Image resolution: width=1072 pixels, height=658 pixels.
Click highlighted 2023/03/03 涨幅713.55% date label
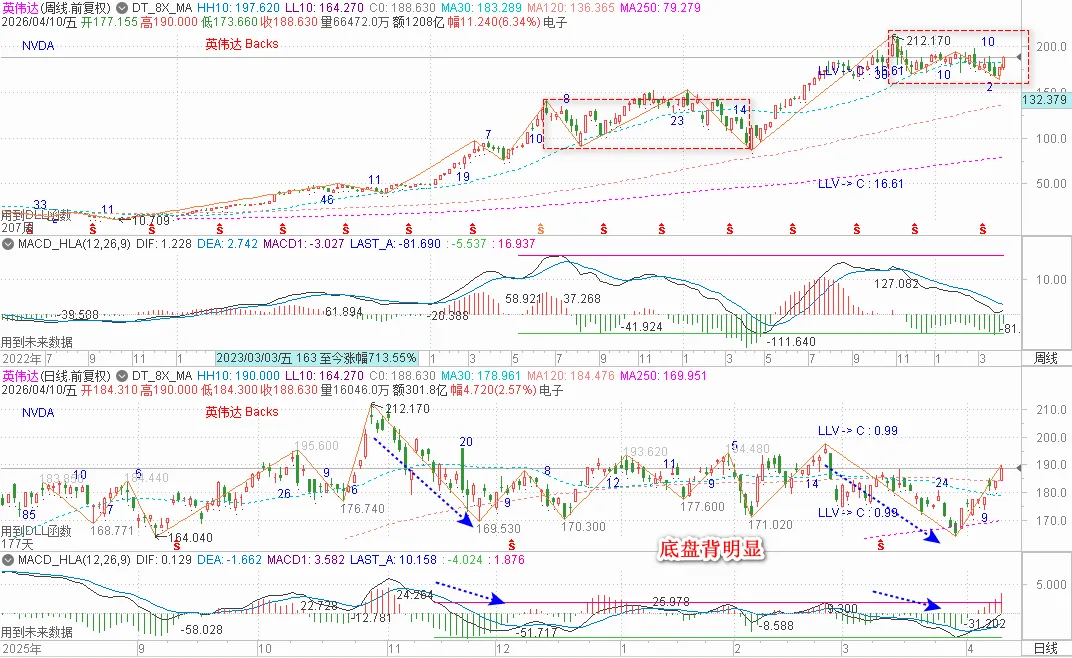point(317,358)
